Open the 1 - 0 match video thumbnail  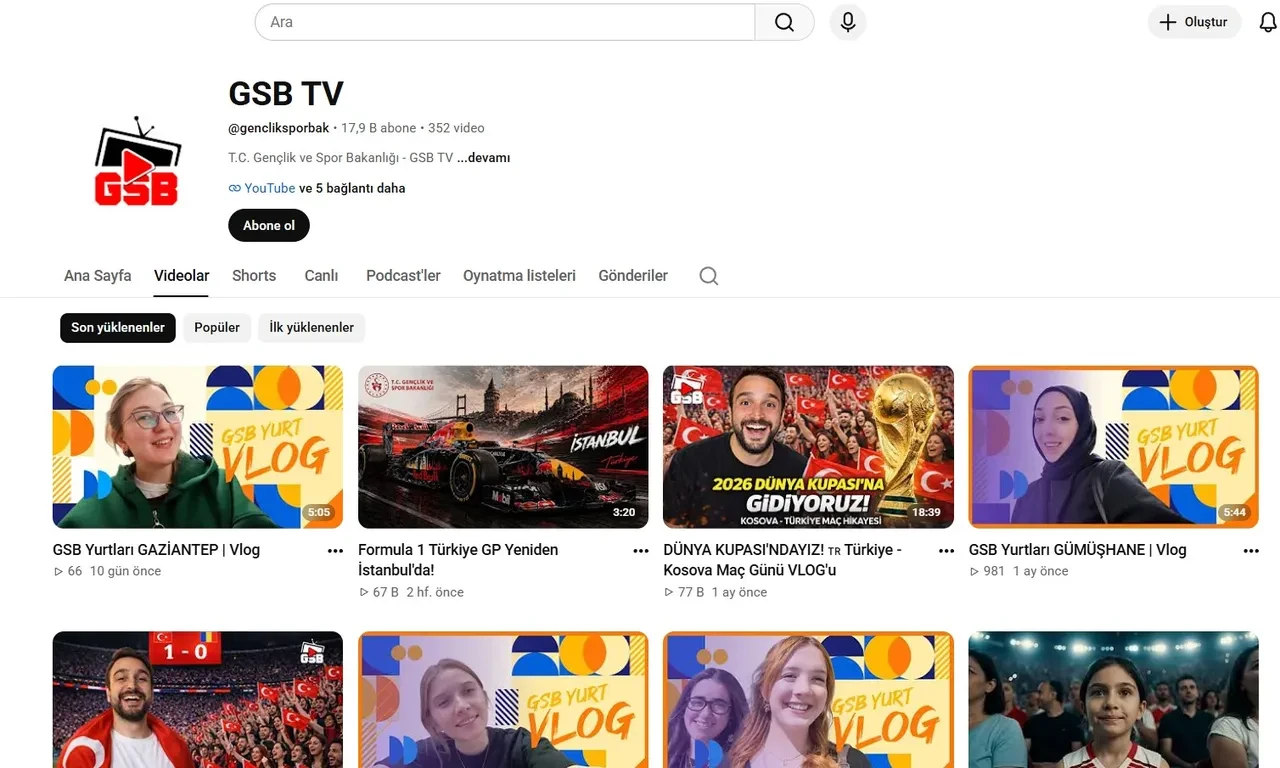click(198, 700)
